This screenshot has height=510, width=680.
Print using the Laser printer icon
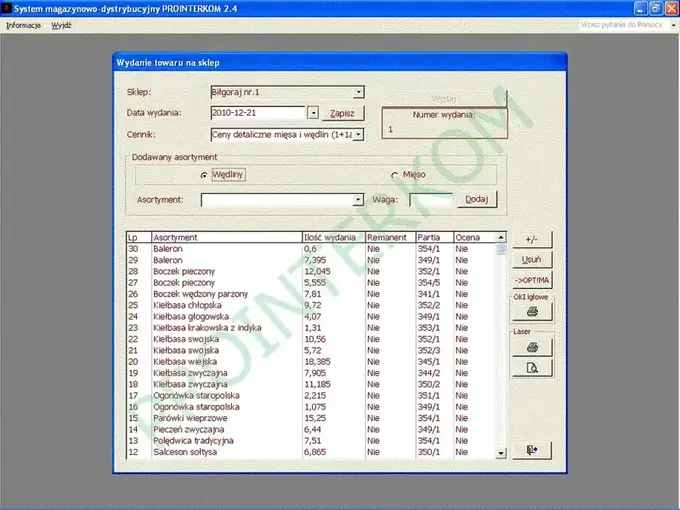(532, 347)
